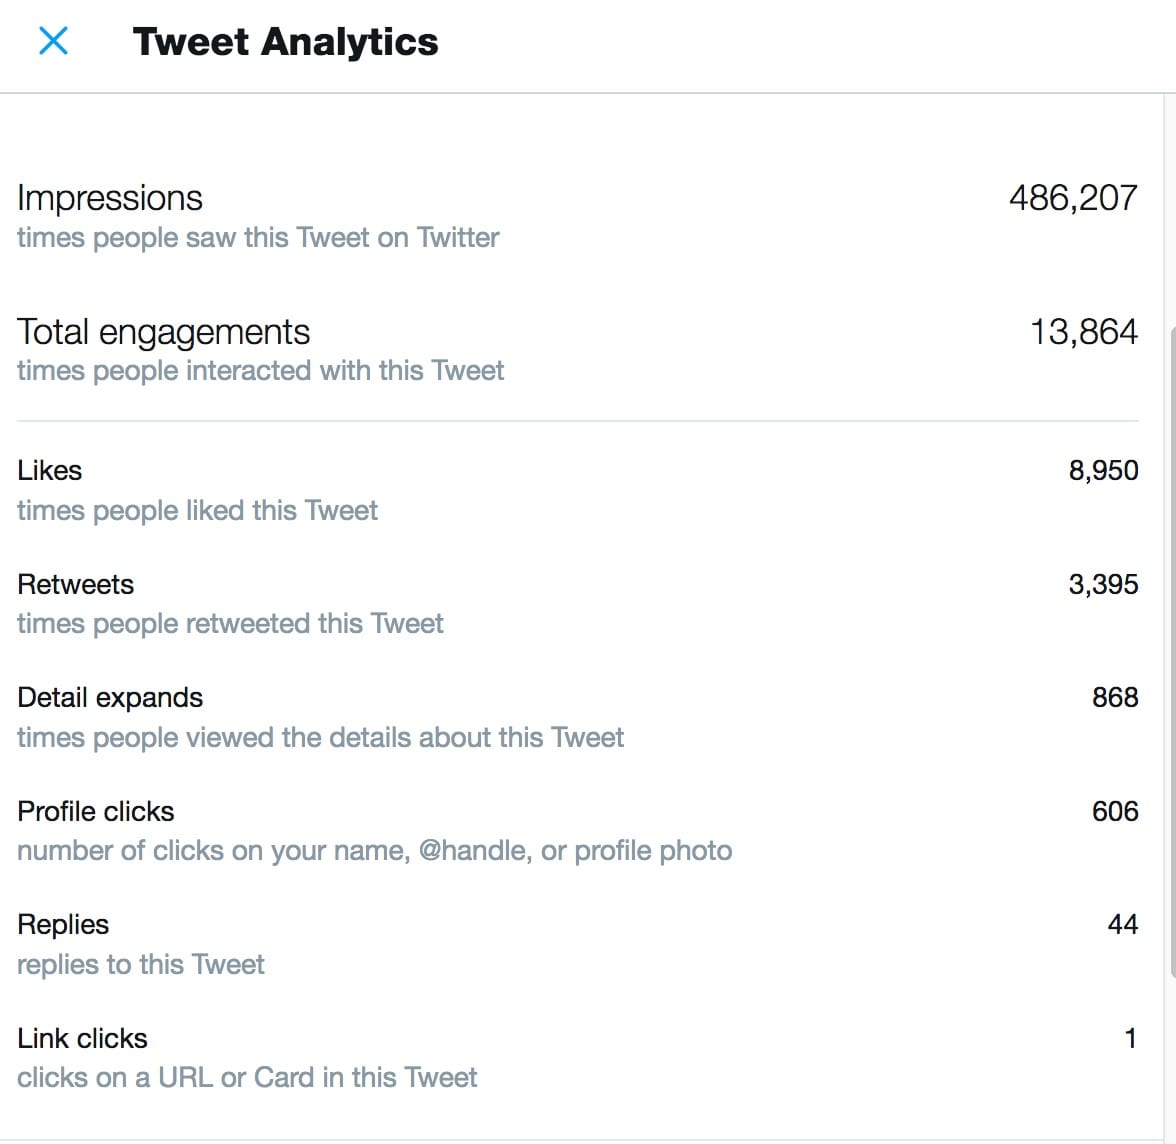Click the 486,207 impressions count
Screen dimensions: 1176x1144
point(1073,198)
